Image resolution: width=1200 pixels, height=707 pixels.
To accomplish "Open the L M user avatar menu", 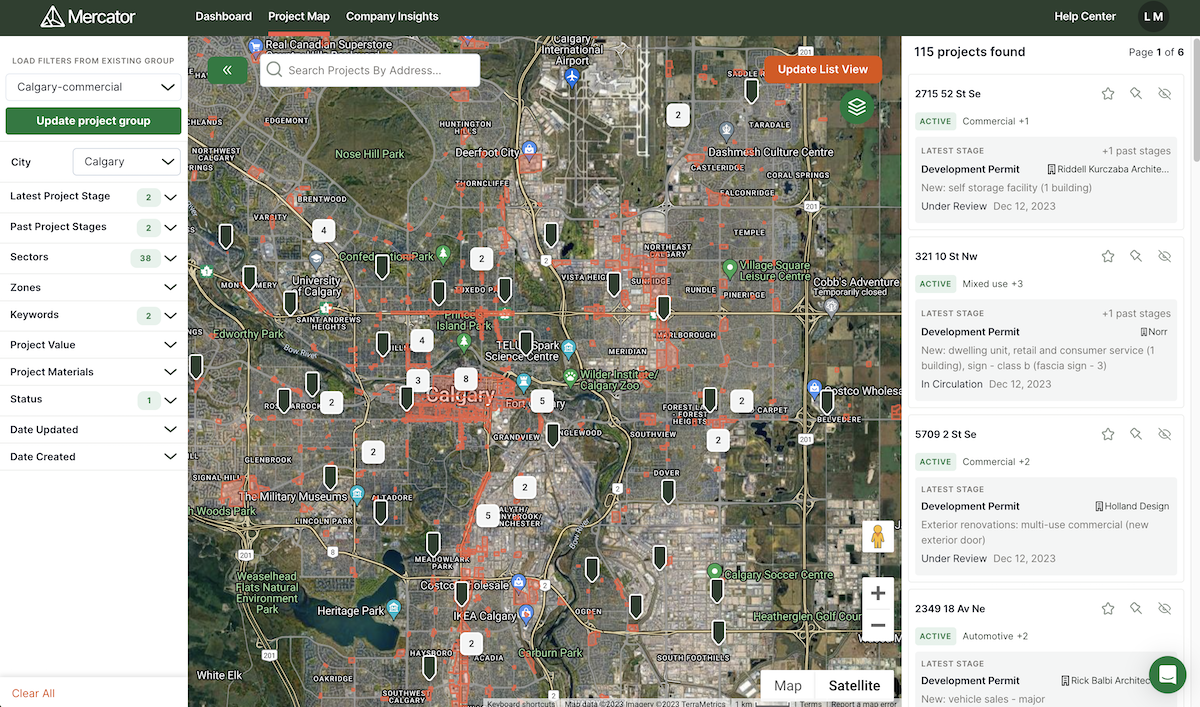I will 1153,16.
